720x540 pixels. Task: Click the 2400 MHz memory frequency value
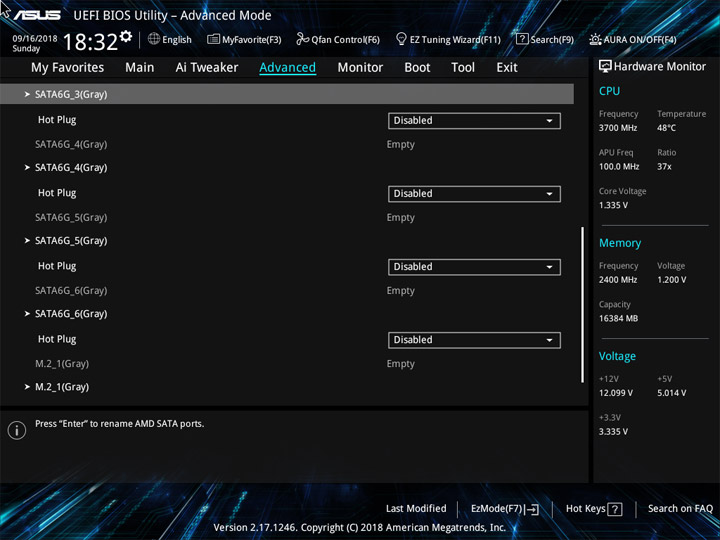(618, 280)
